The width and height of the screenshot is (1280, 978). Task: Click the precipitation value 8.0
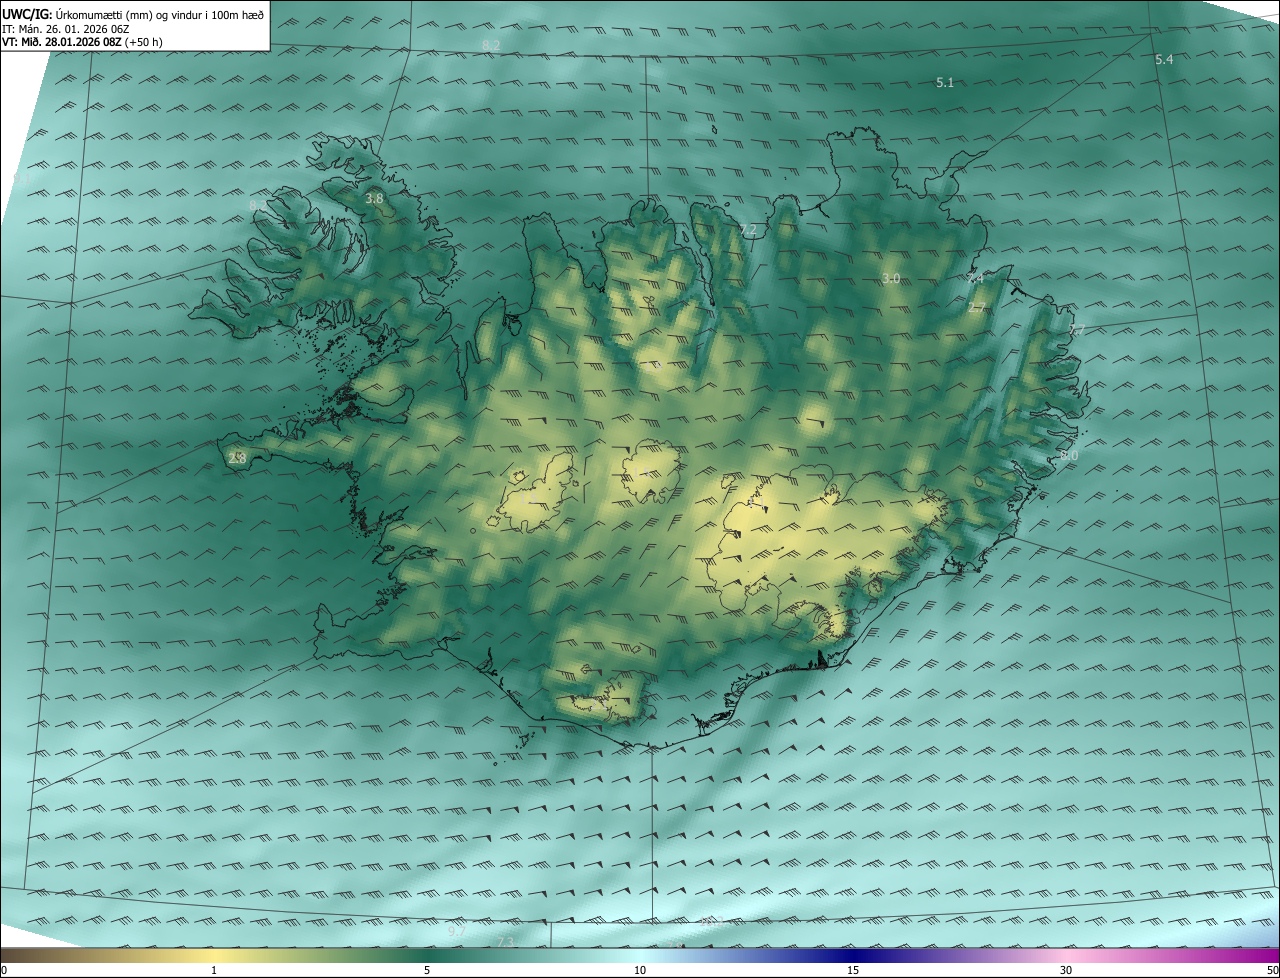[x=1069, y=456]
